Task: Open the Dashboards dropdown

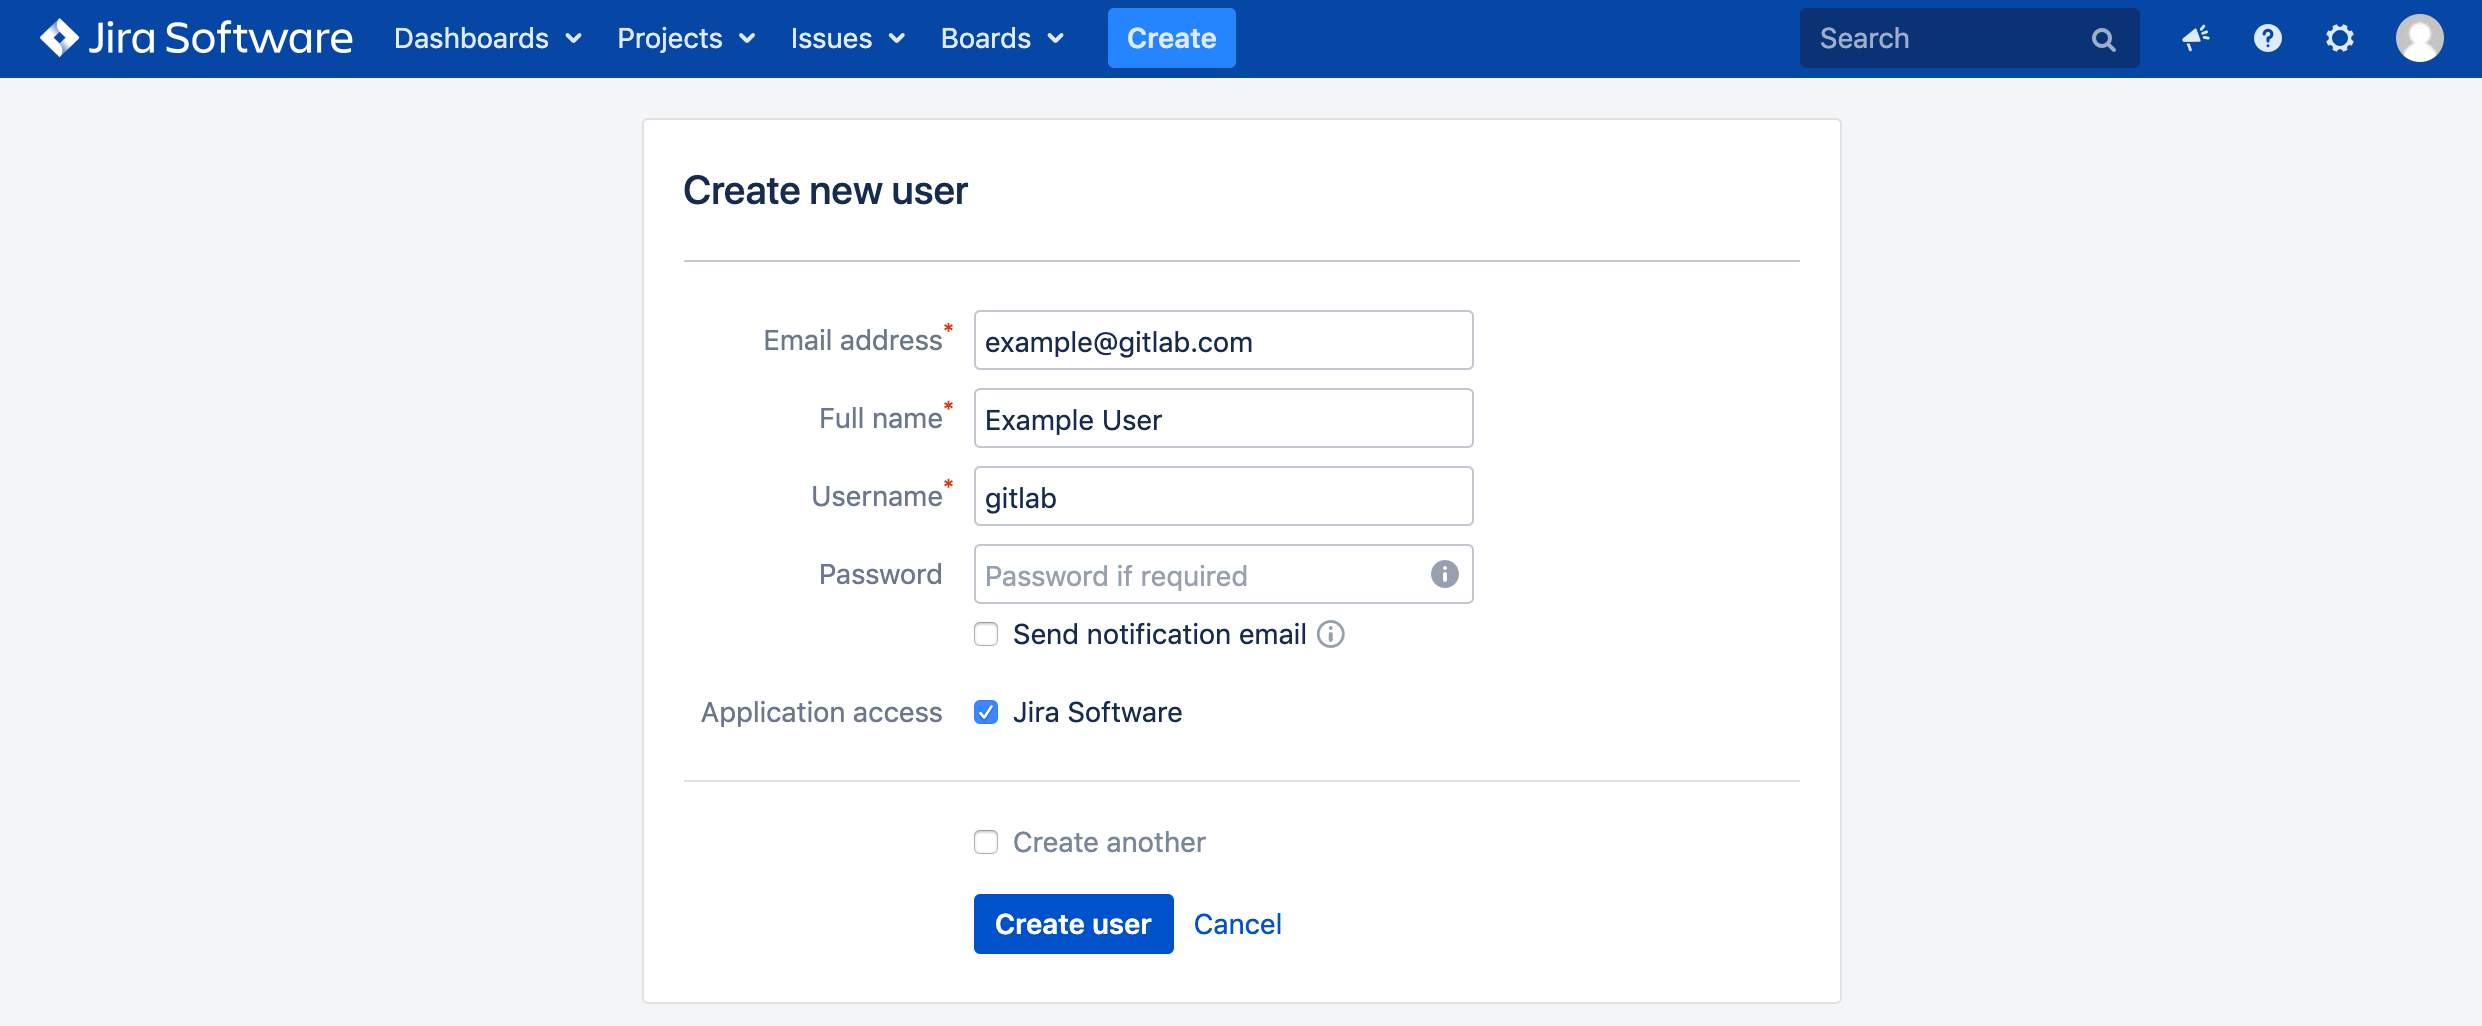Action: coord(487,38)
